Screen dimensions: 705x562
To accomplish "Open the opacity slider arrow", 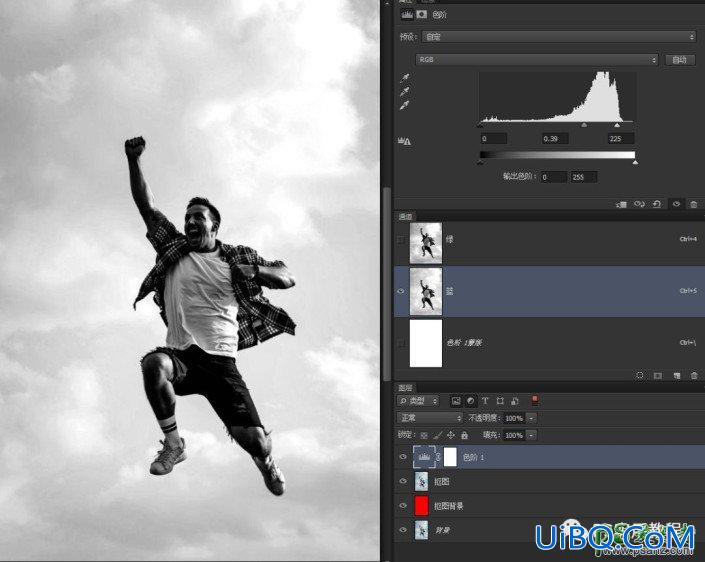I will coord(531,418).
